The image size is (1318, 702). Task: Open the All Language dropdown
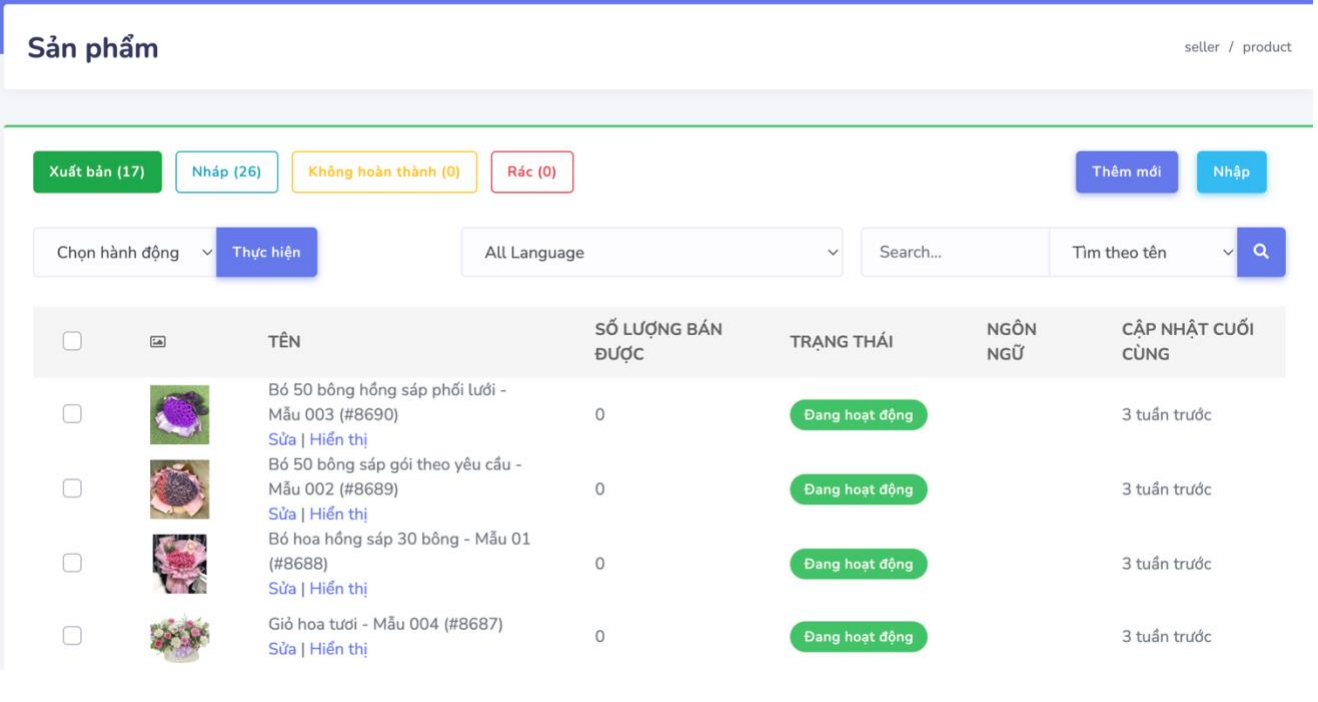[651, 253]
